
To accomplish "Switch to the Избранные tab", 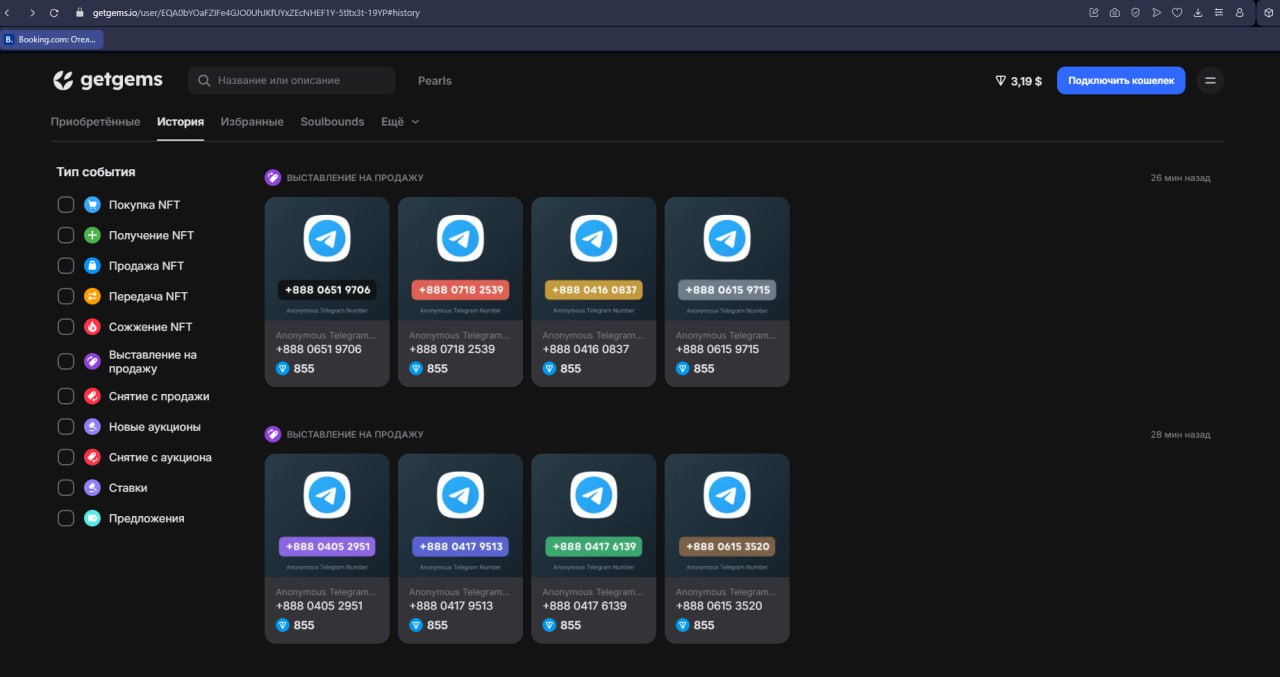I will click(x=252, y=122).
